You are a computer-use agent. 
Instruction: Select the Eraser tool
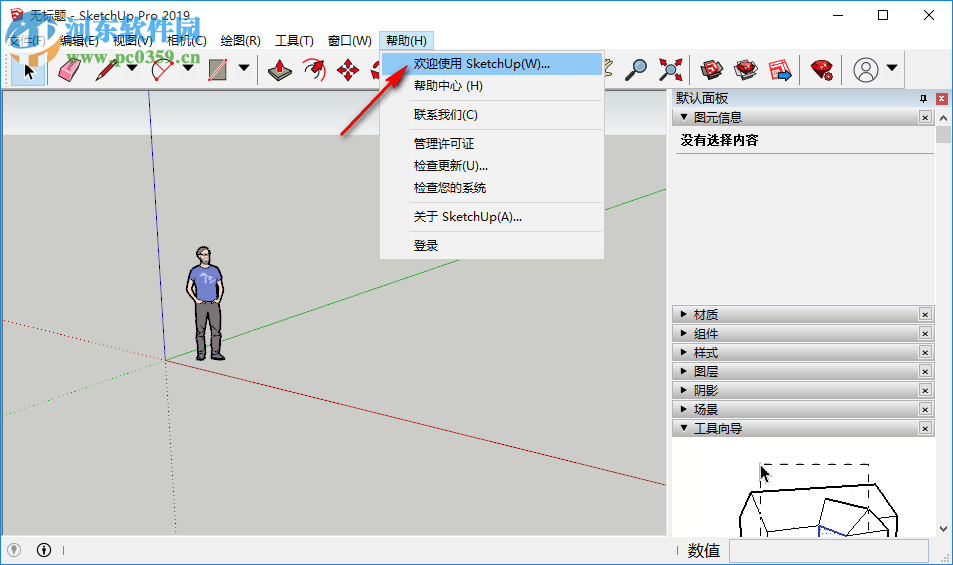69,70
